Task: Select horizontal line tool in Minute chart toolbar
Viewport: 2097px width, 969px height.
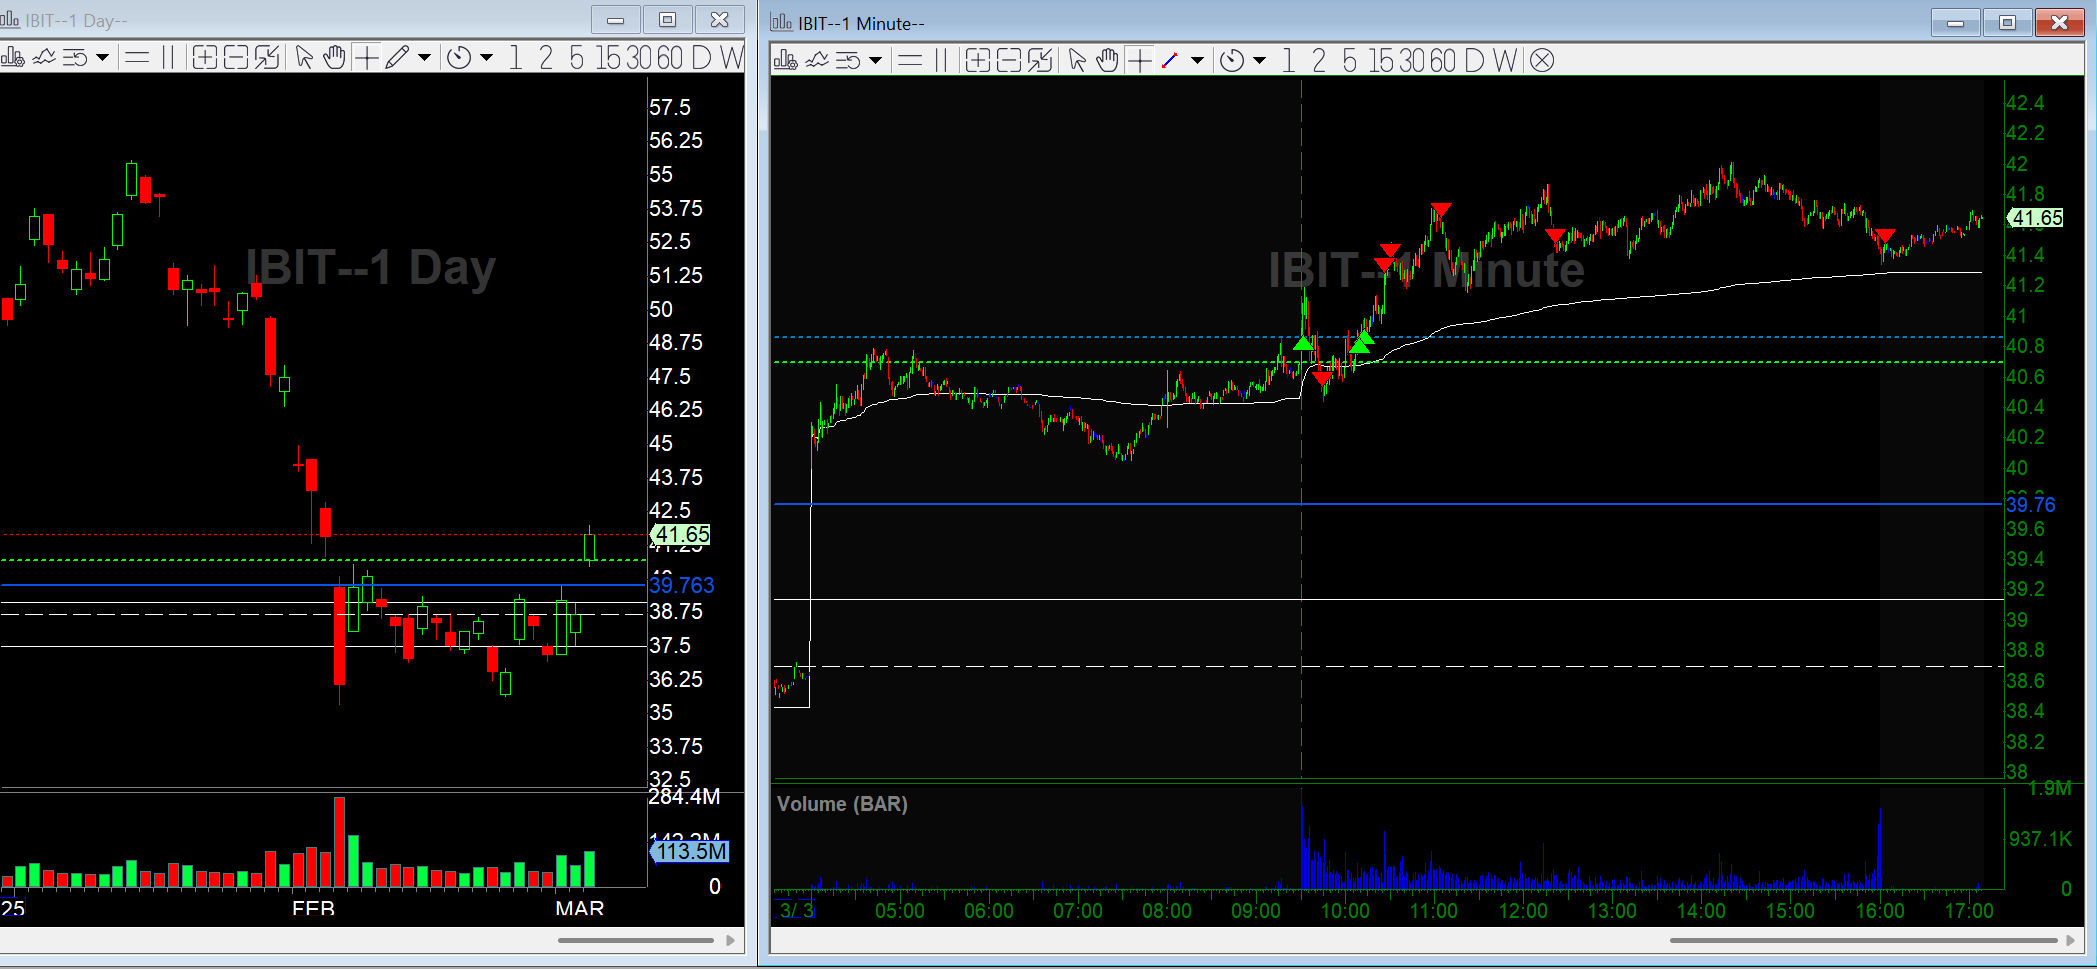Action: [x=910, y=61]
